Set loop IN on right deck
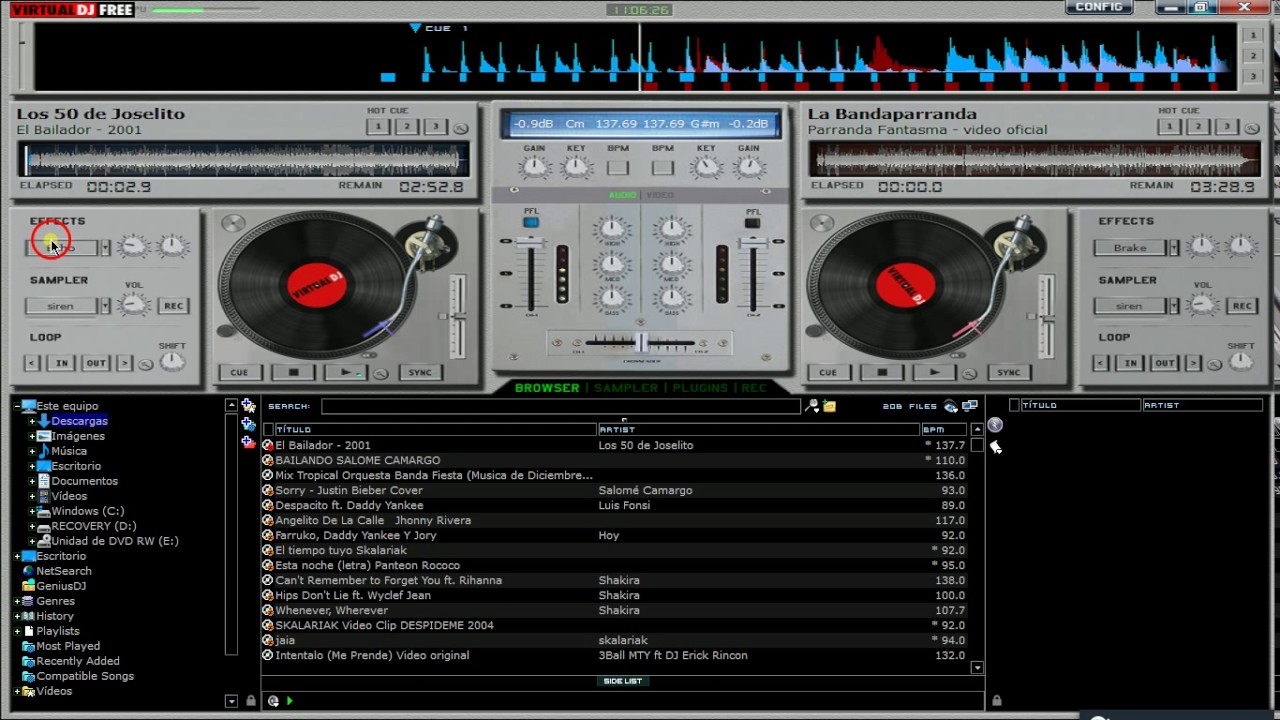 [1131, 363]
